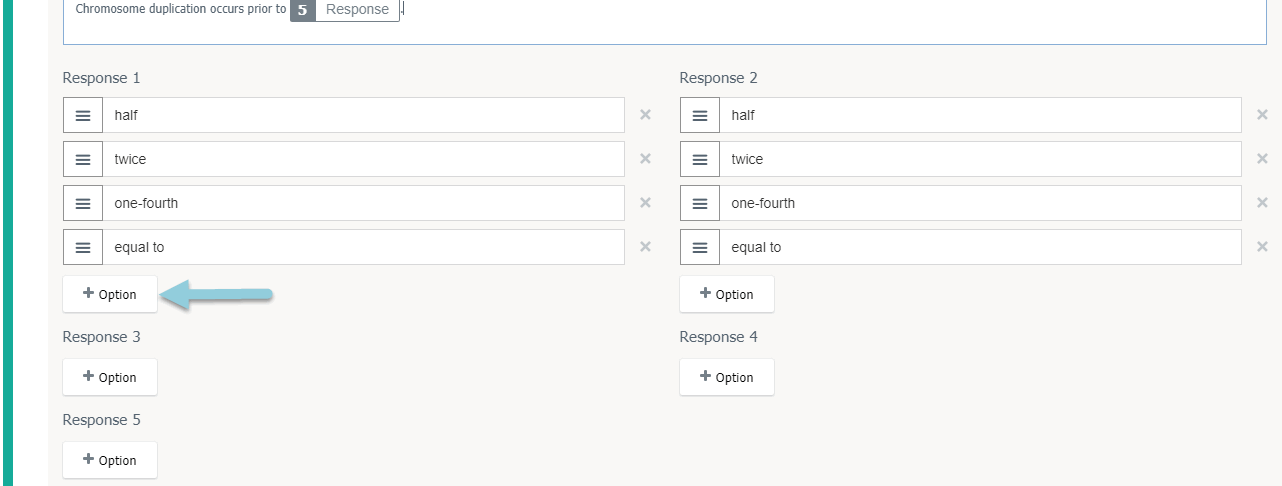Add an option under Response 4
Viewport: 1282px width, 486px height.
(727, 377)
